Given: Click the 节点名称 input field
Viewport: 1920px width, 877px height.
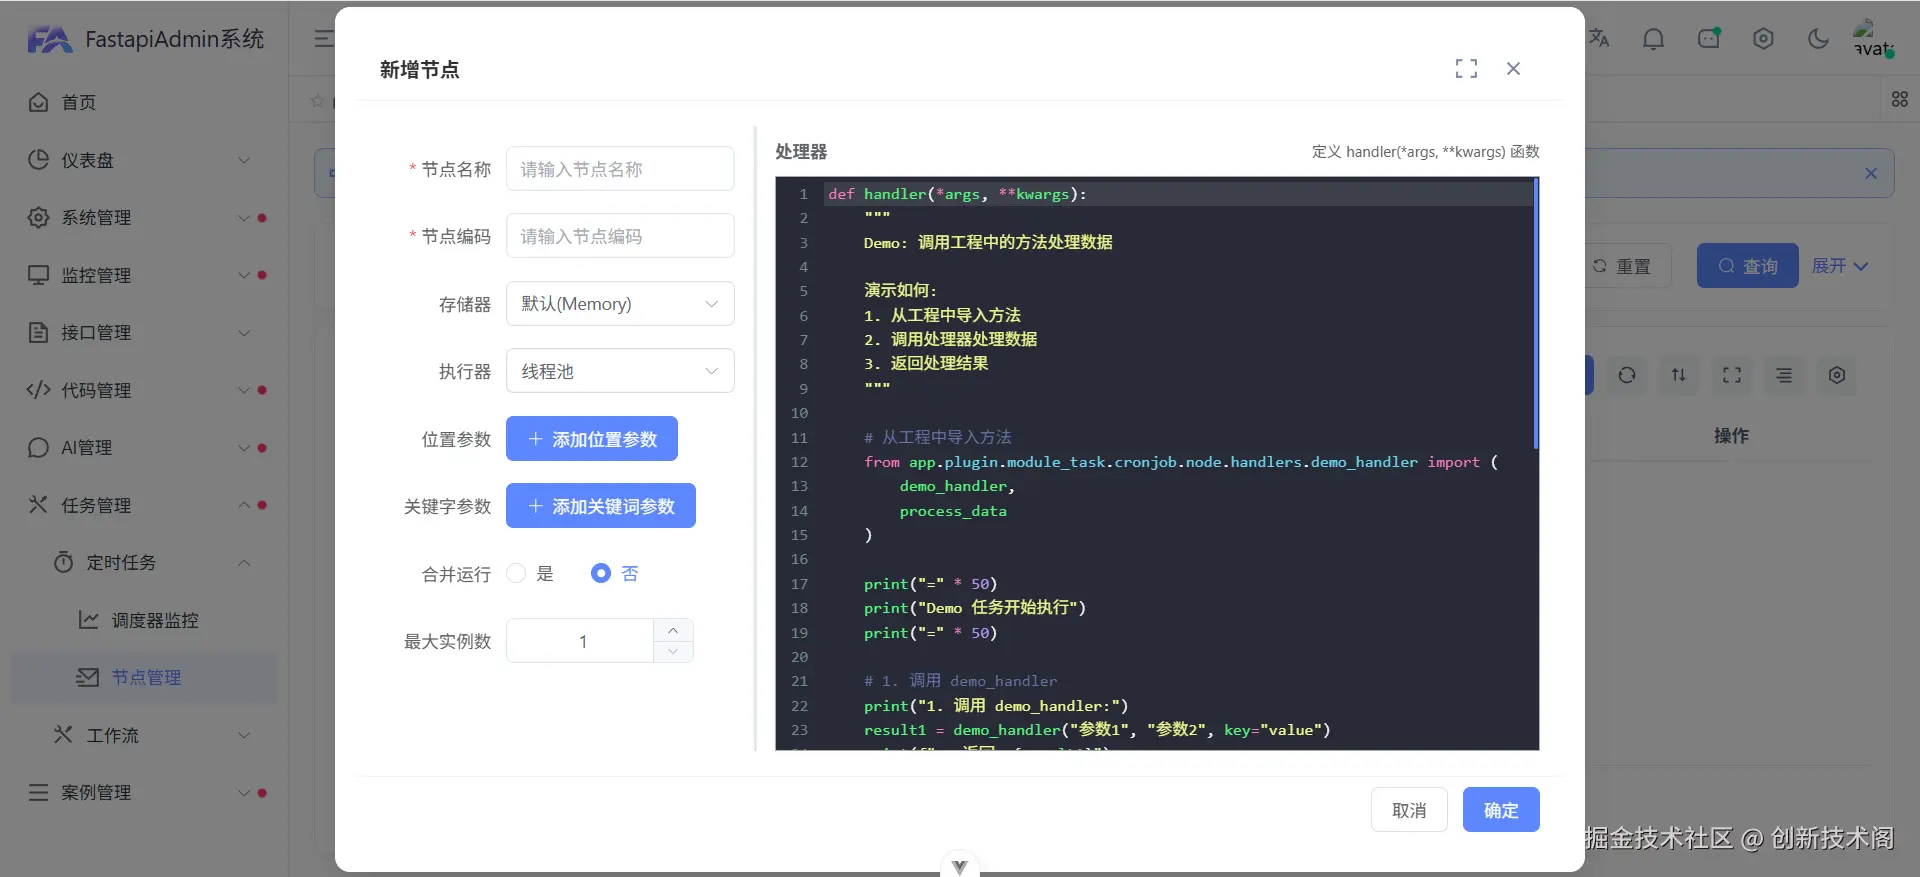Looking at the screenshot, I should pos(620,169).
